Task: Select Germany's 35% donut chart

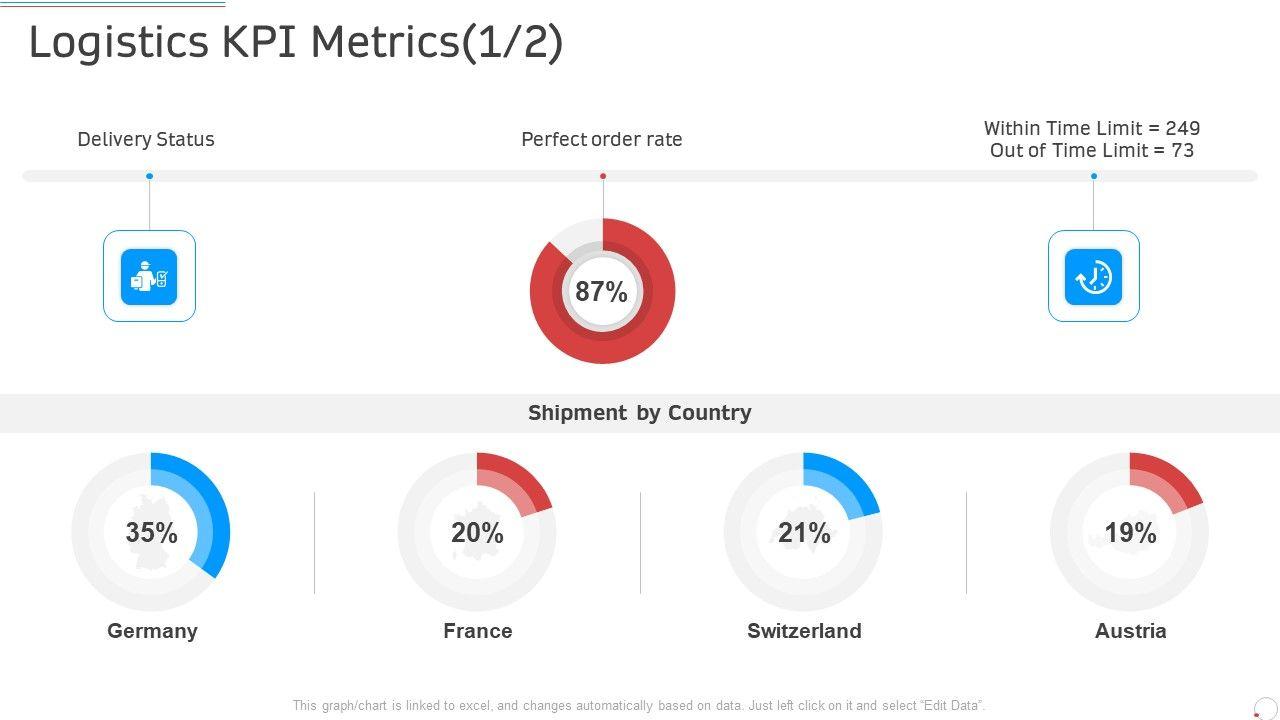Action: (151, 532)
